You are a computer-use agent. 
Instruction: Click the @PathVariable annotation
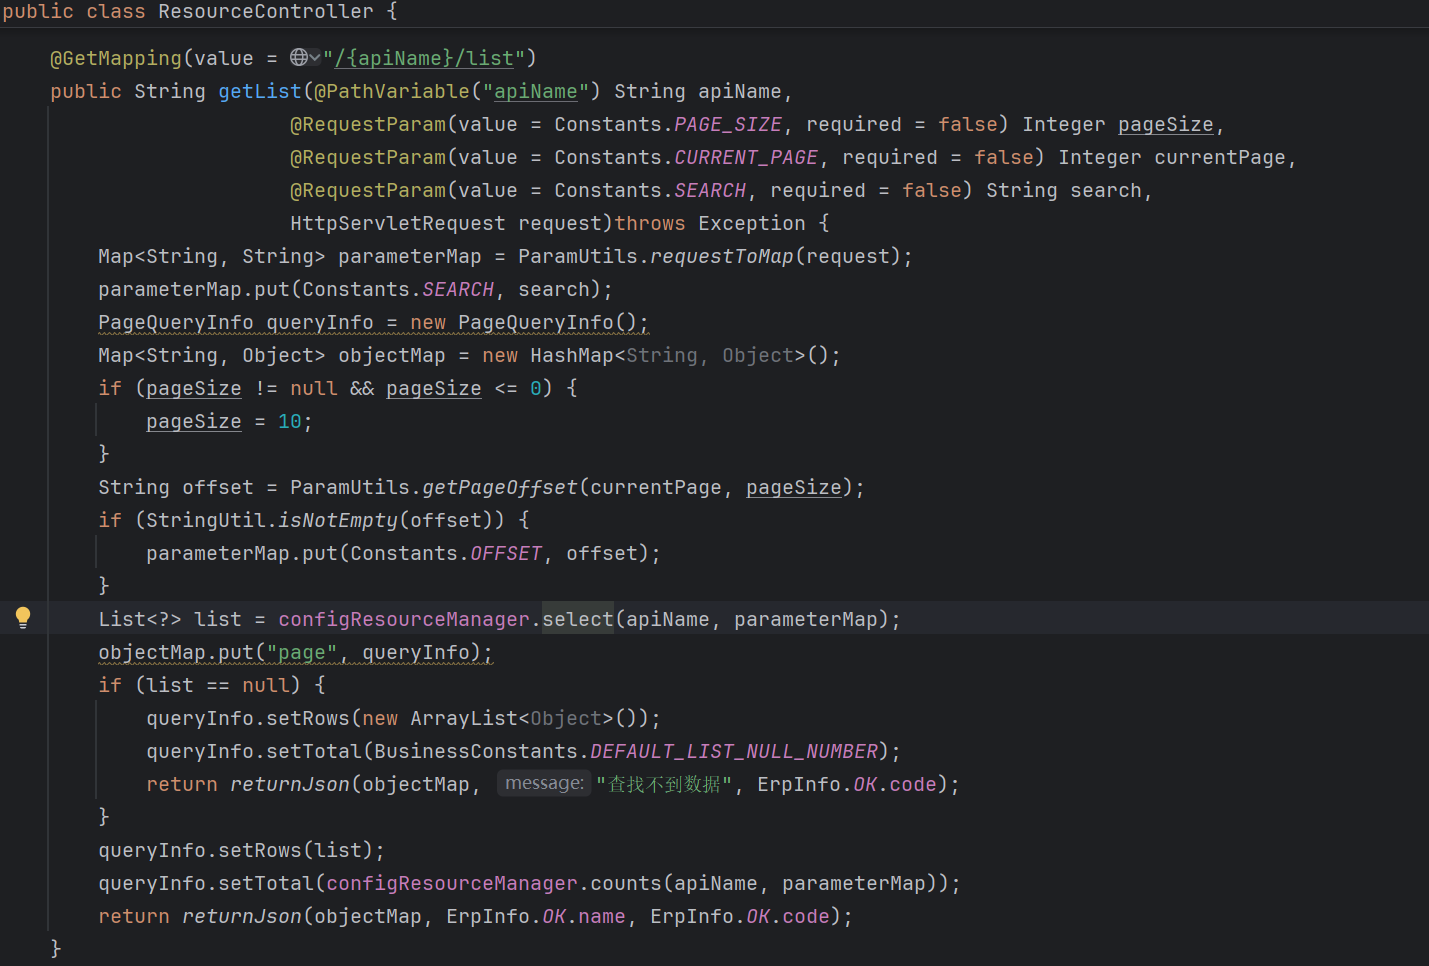pos(392,91)
